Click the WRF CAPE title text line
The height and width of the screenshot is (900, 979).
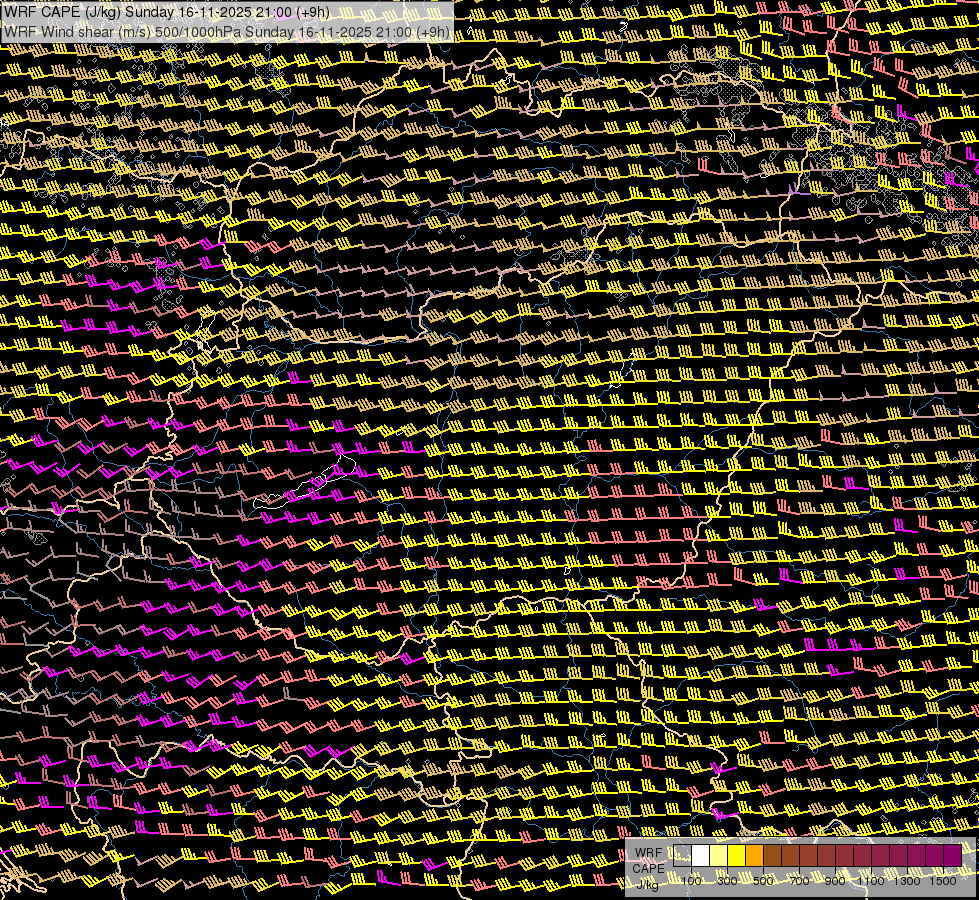(167, 12)
